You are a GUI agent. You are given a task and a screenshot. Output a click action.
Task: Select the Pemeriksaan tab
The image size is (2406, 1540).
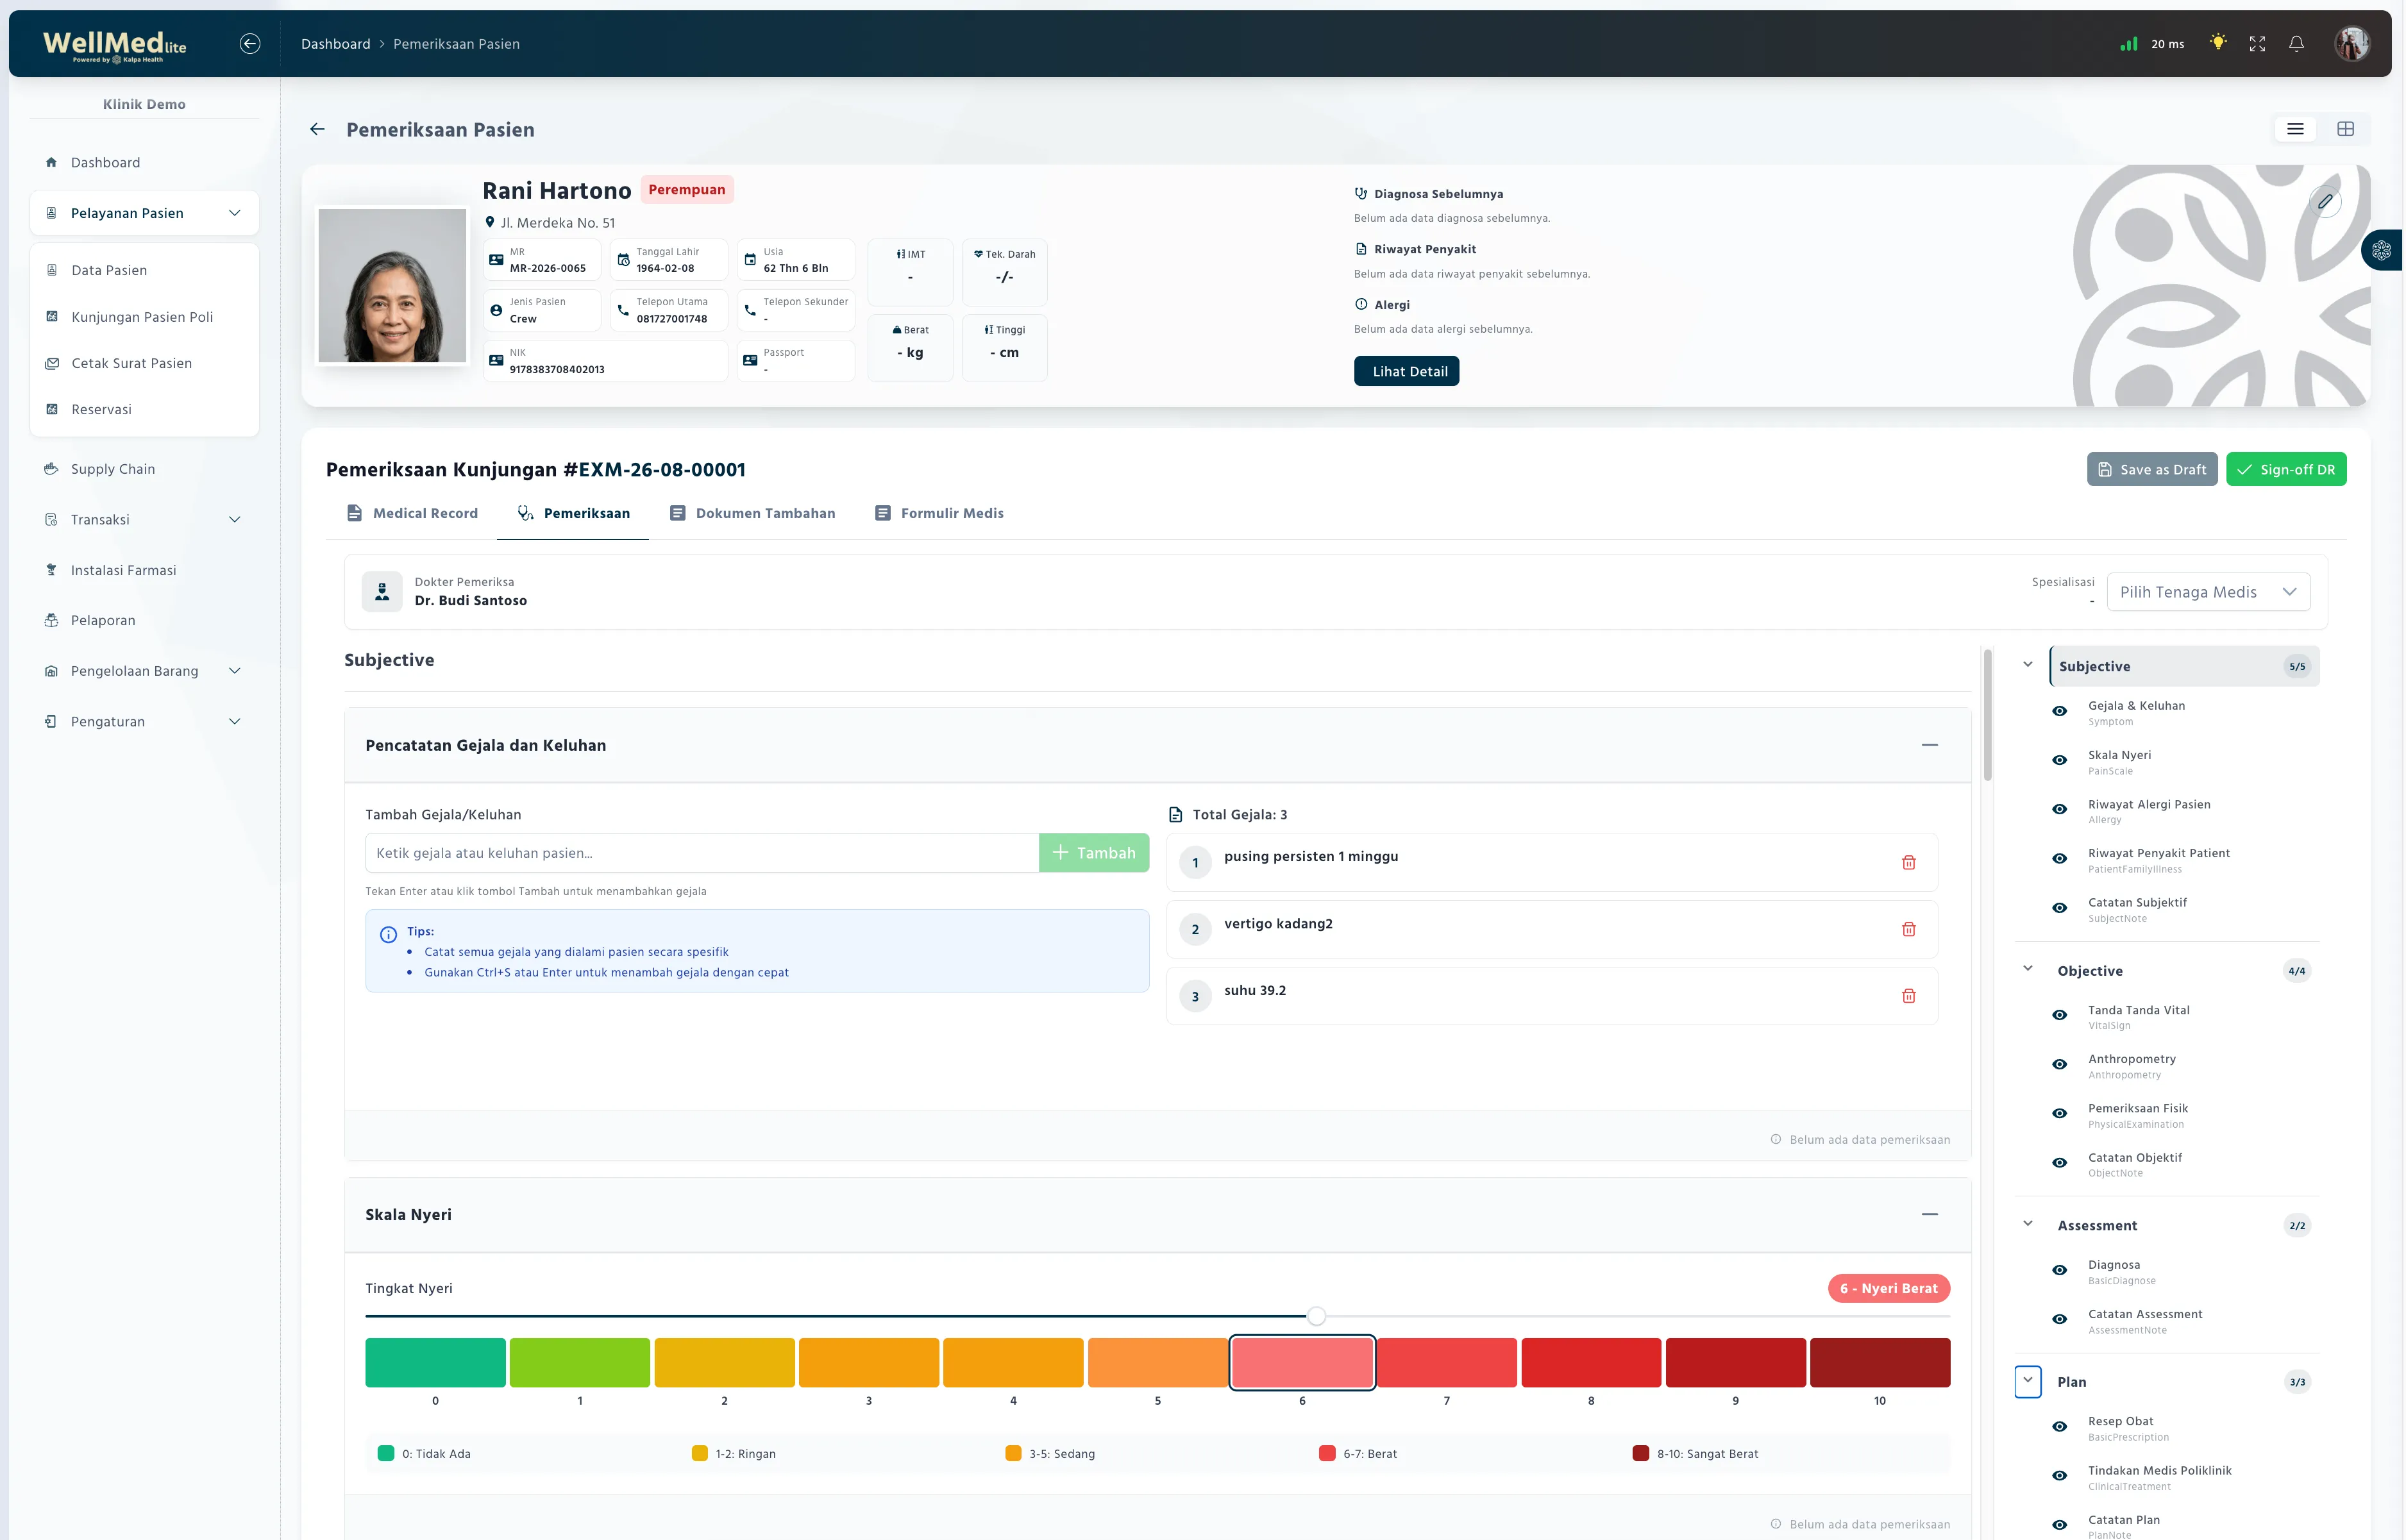pyautogui.click(x=573, y=513)
